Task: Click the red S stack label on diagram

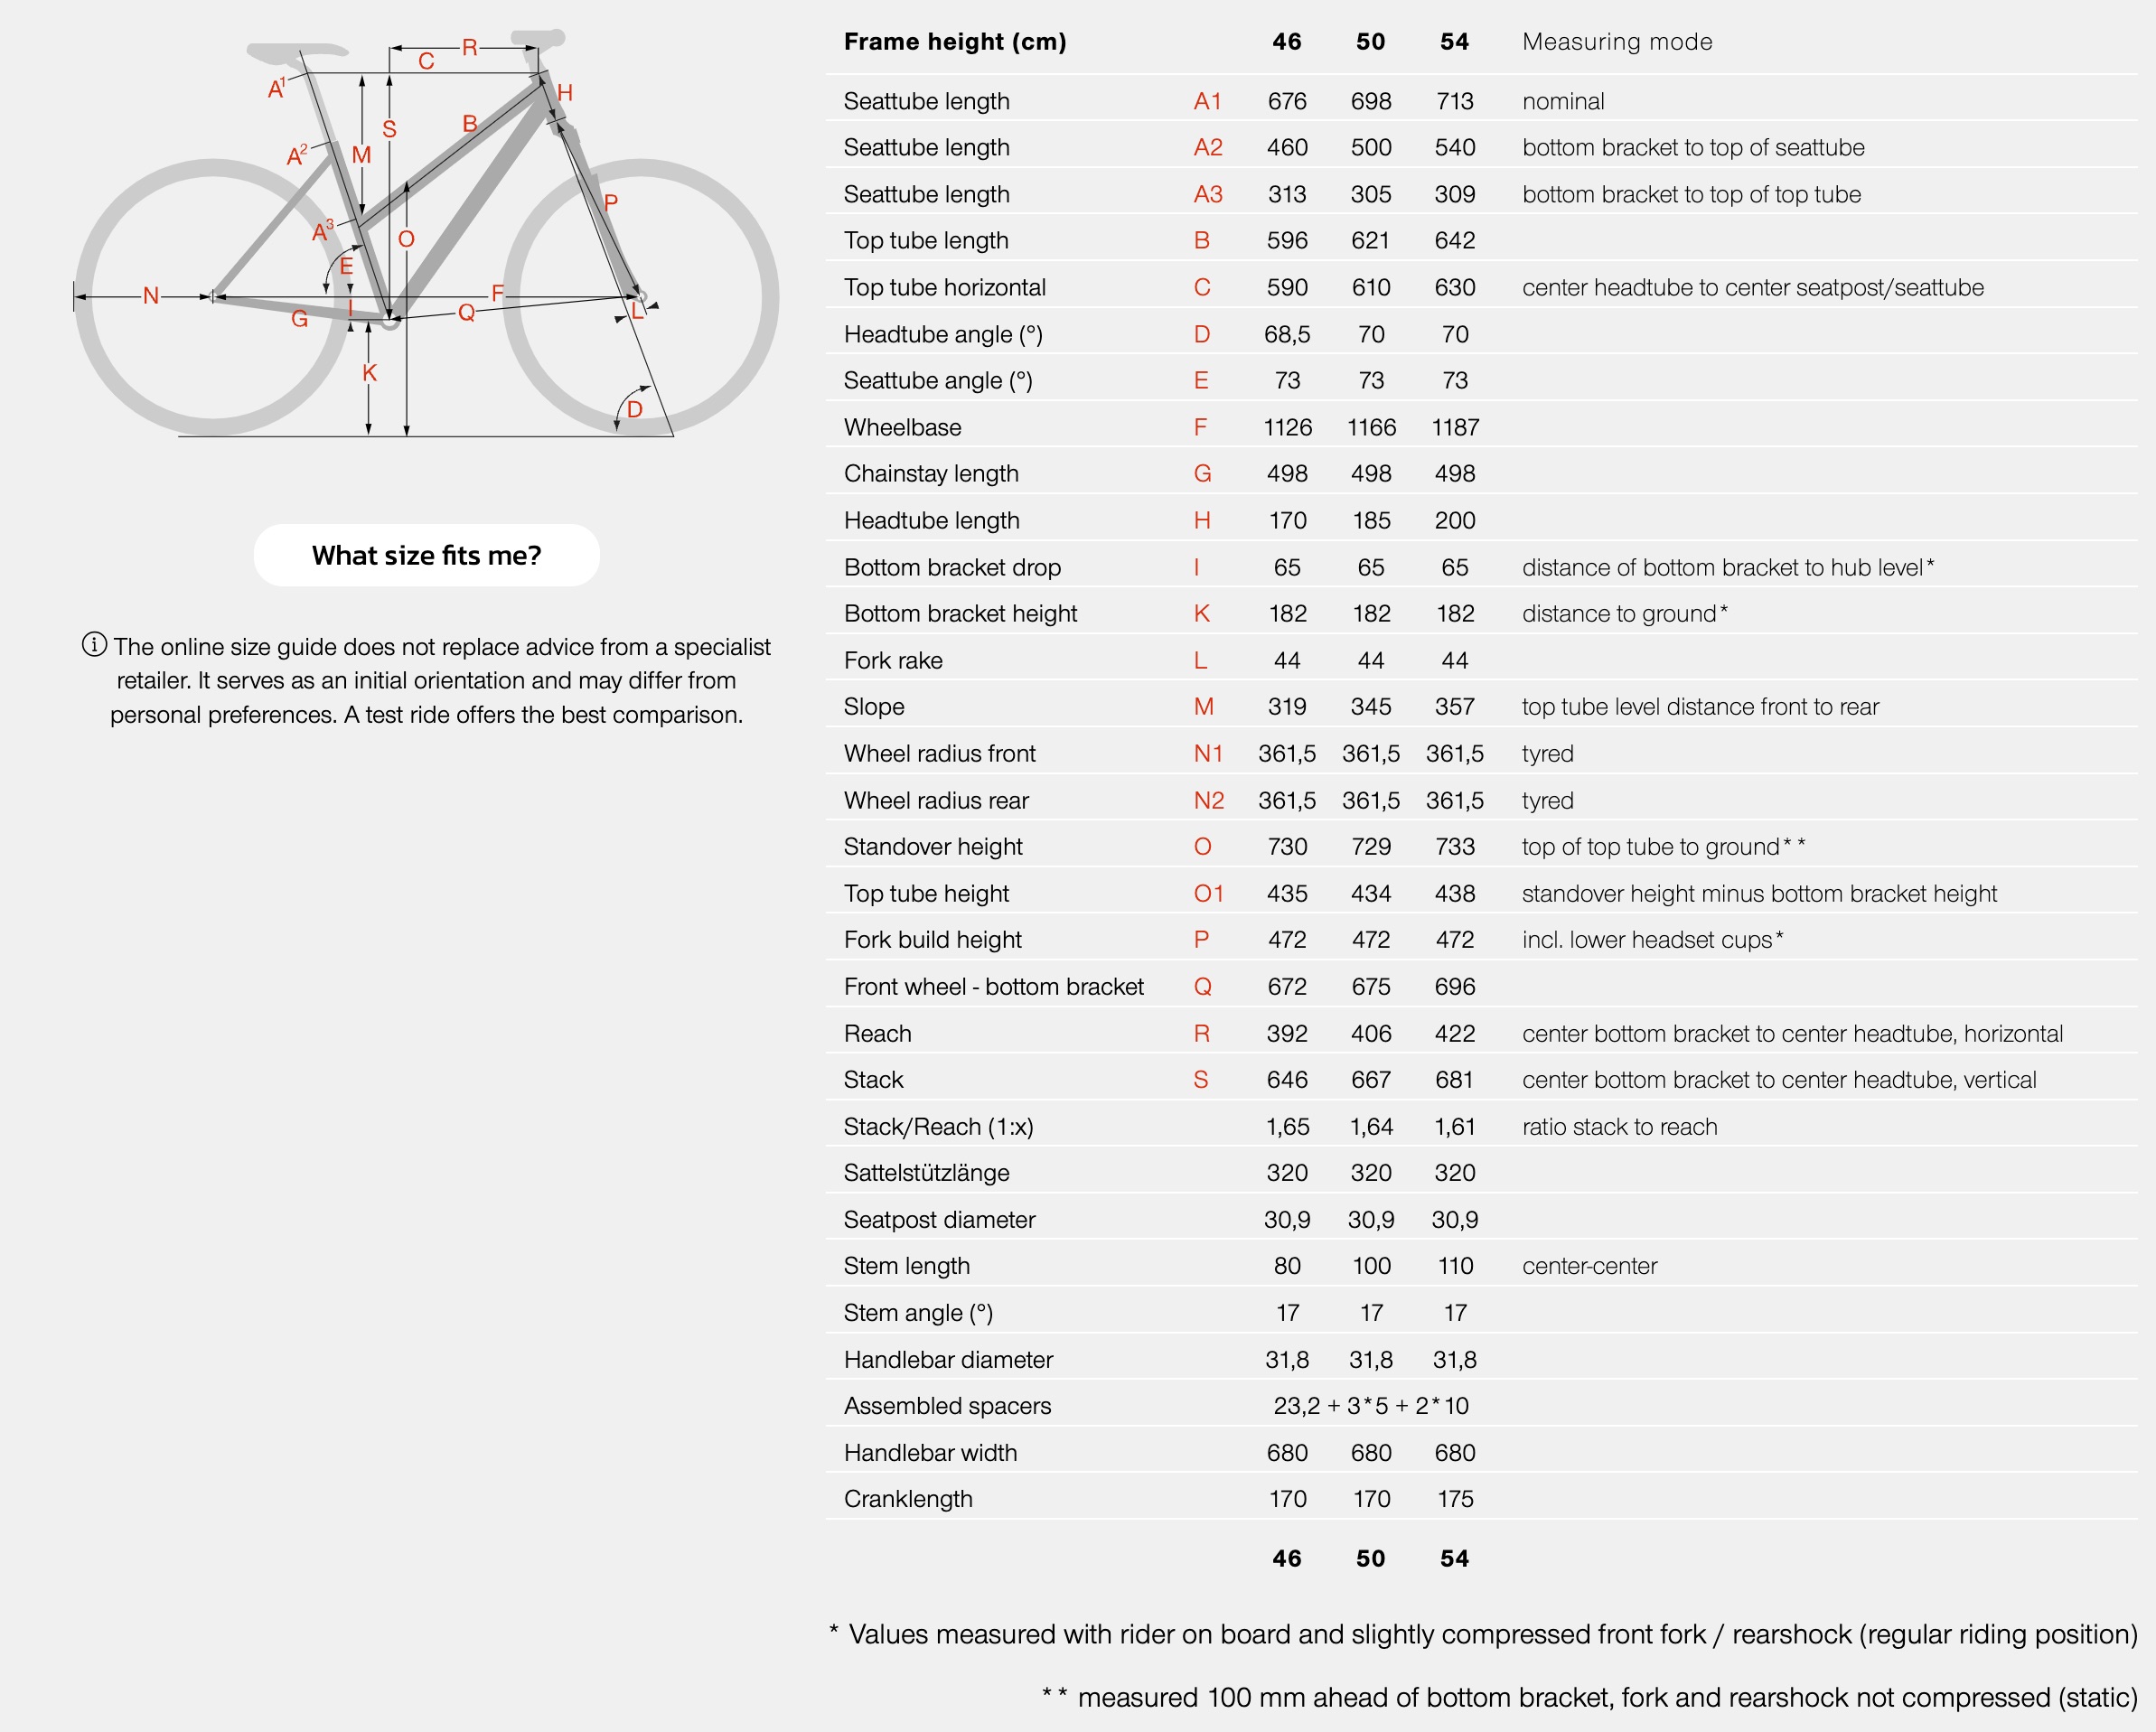Action: [389, 129]
